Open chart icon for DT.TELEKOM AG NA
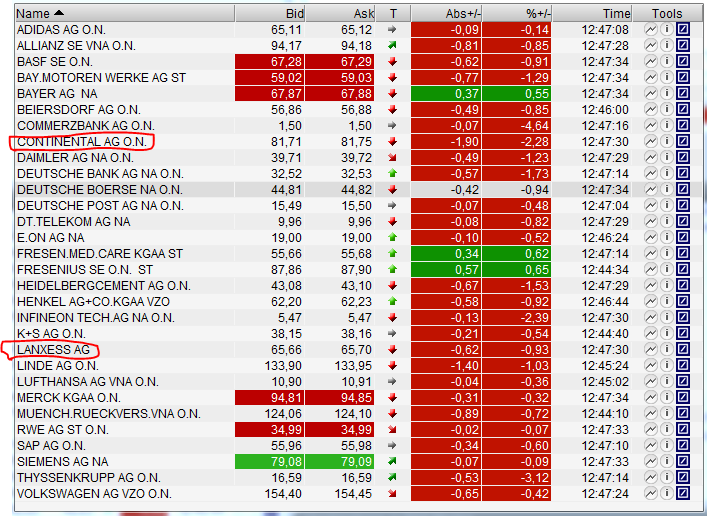The width and height of the screenshot is (707, 516). pyautogui.click(x=651, y=221)
